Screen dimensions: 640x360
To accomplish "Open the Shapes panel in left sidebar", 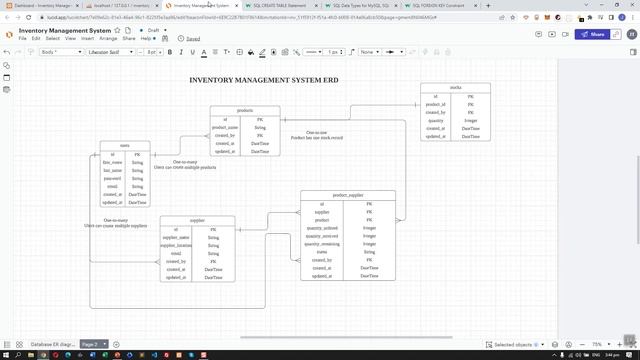I will pyautogui.click(x=7, y=65).
